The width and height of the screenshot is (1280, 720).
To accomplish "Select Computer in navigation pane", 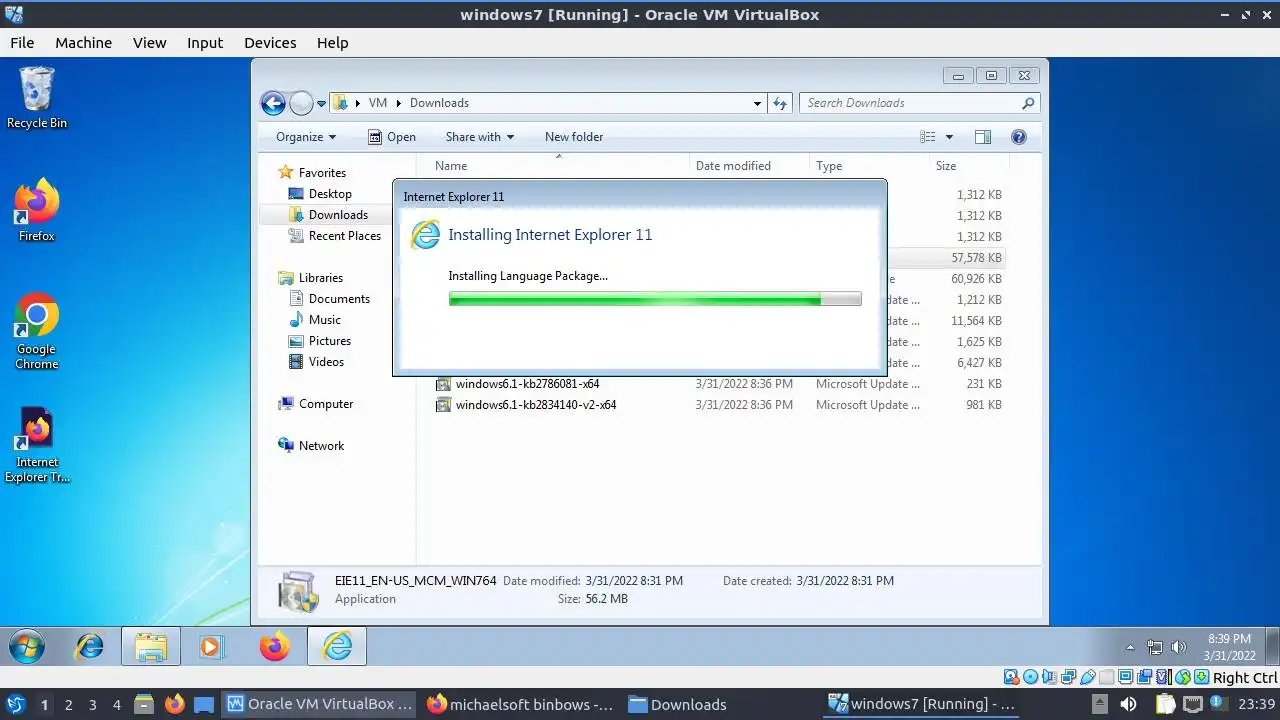I will tap(316, 404).
